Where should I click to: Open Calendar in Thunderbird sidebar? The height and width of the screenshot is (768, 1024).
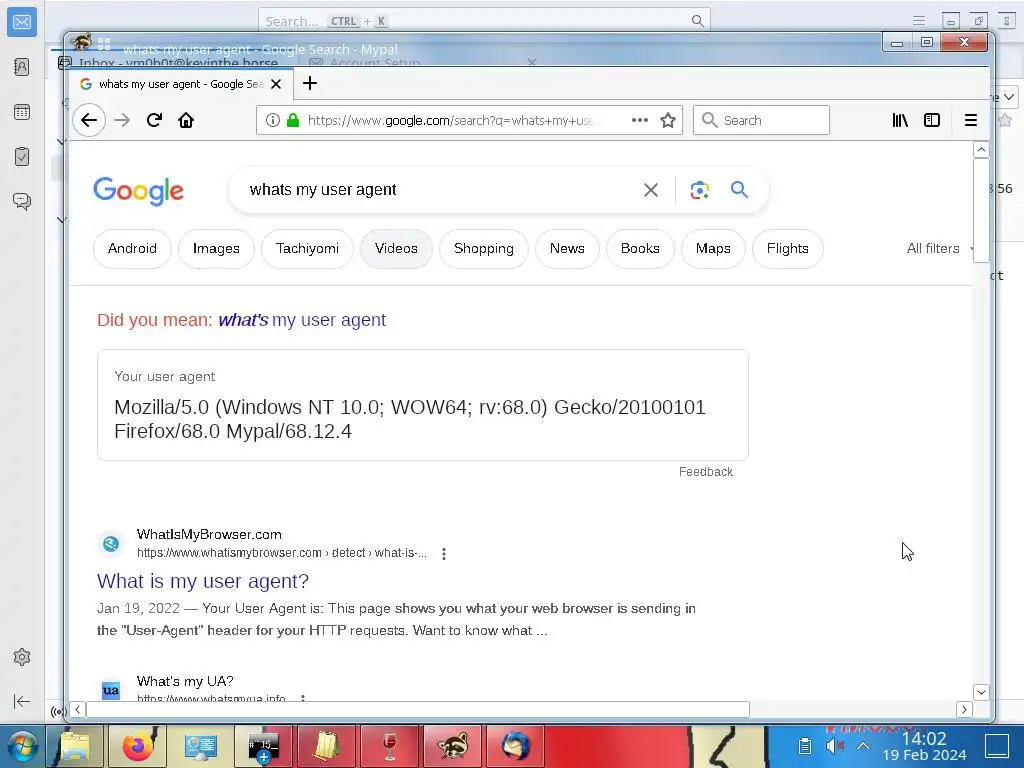click(x=22, y=112)
